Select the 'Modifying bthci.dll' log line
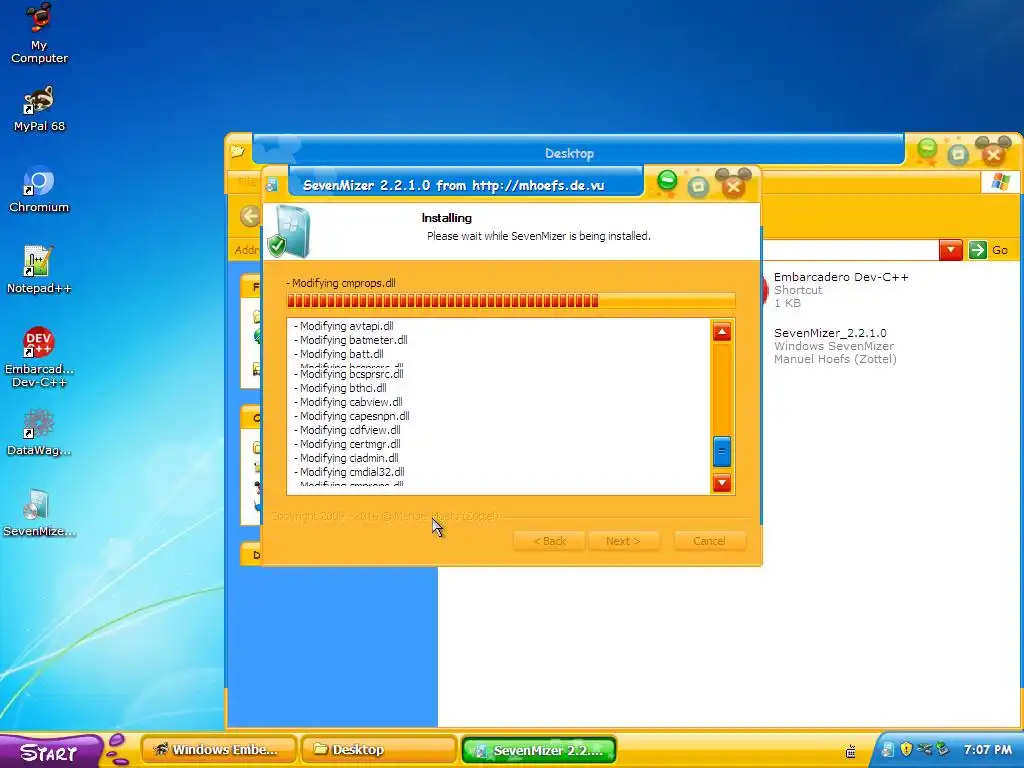Screen dimensions: 1024x768 [x=340, y=388]
